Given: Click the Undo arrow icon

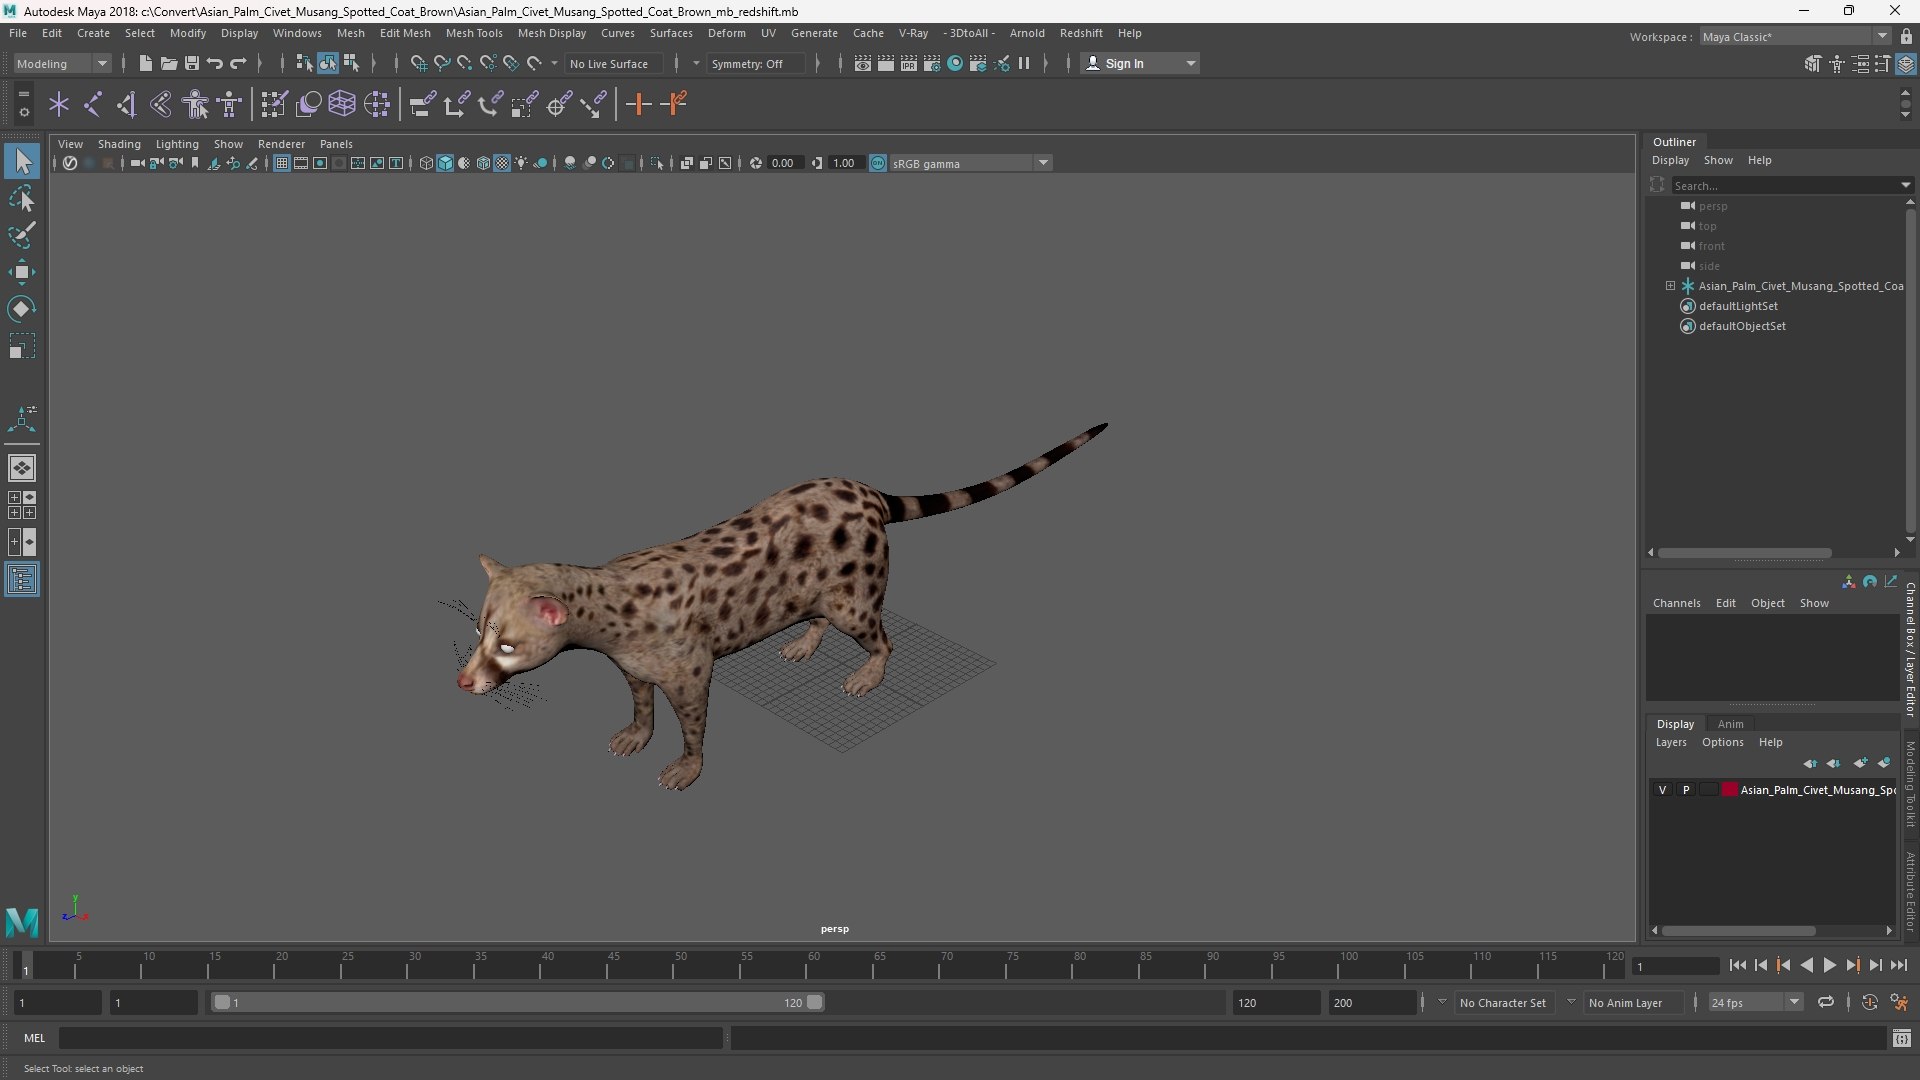Looking at the screenshot, I should 215,63.
